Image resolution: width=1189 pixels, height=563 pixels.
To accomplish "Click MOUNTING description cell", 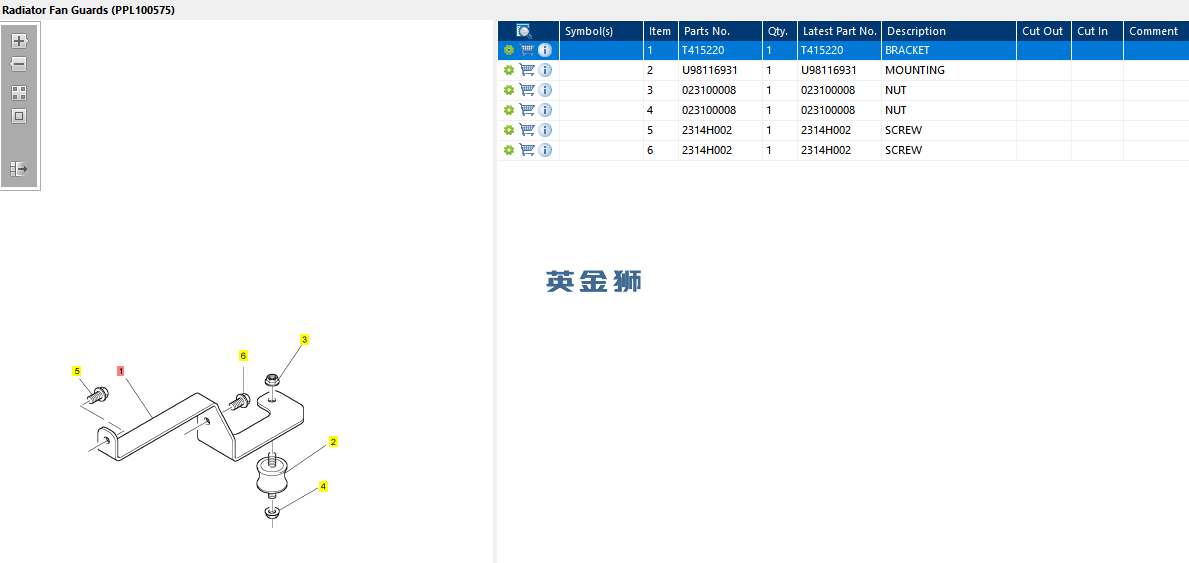I will point(949,70).
